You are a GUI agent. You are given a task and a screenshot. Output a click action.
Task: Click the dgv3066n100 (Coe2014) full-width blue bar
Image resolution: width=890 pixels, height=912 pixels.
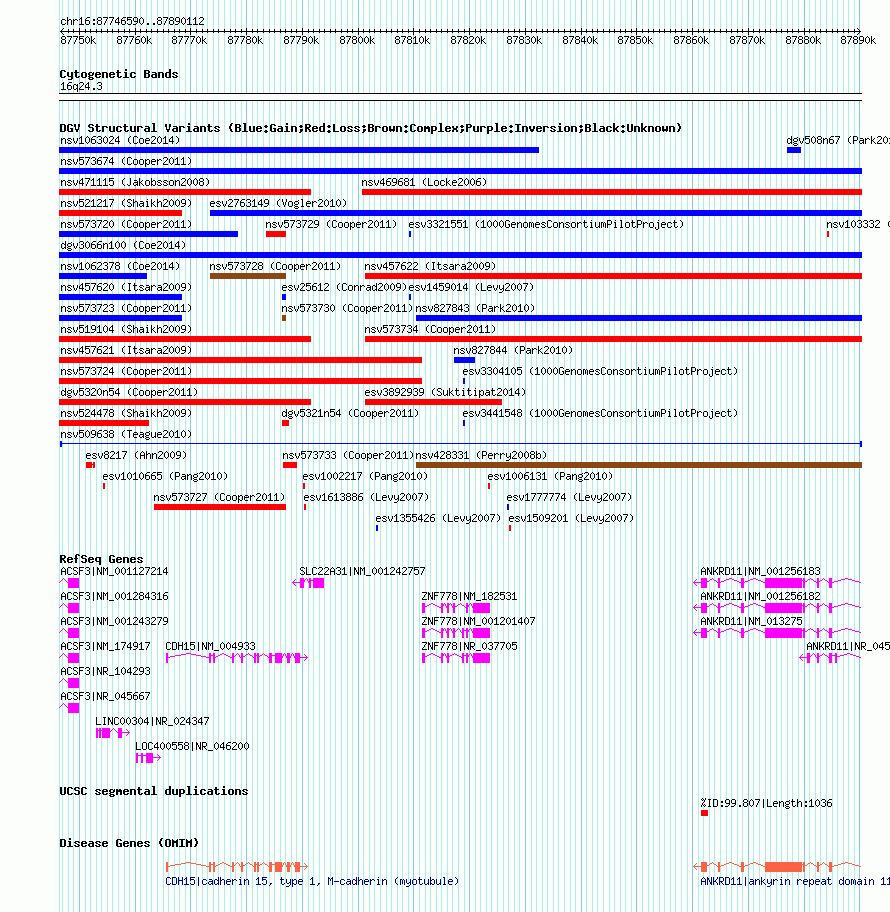click(461, 255)
